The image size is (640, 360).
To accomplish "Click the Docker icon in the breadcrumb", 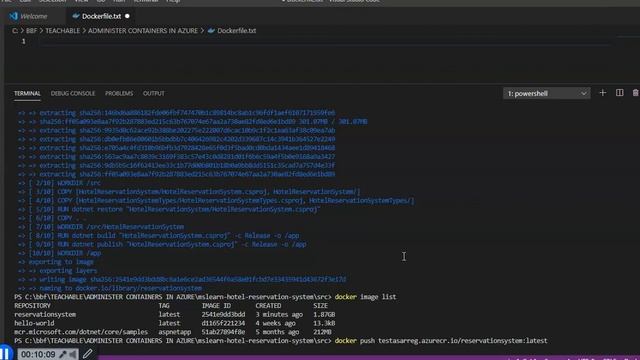I will pos(211,31).
